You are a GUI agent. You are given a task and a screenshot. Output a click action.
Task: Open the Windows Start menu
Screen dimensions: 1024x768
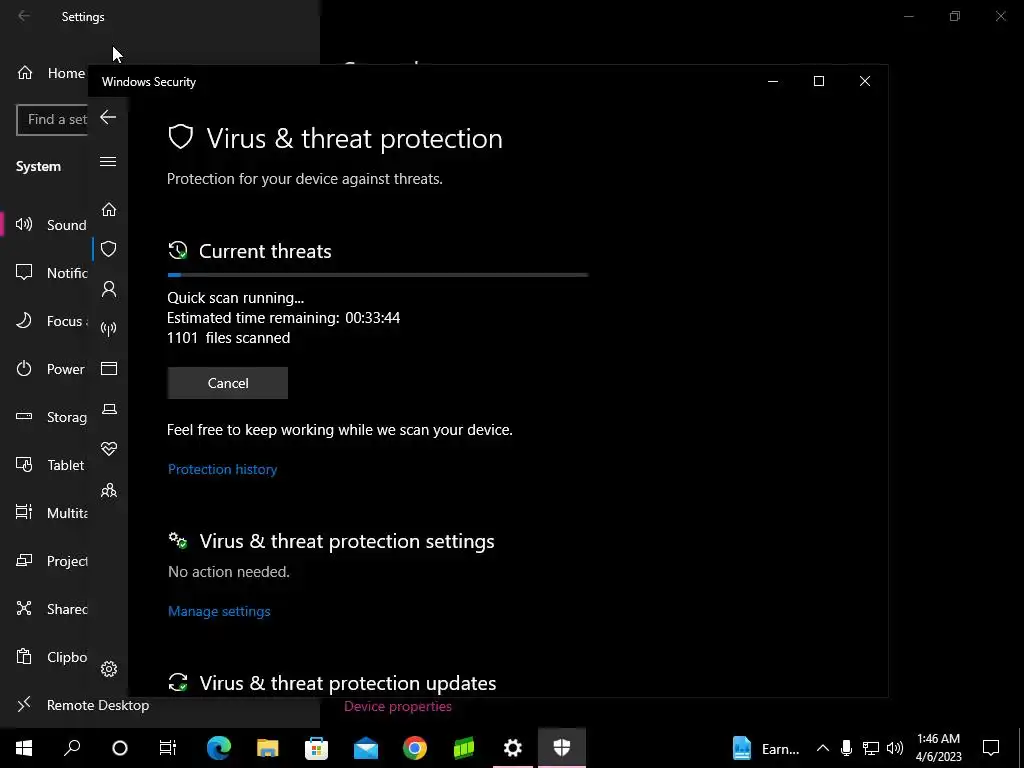click(x=24, y=748)
